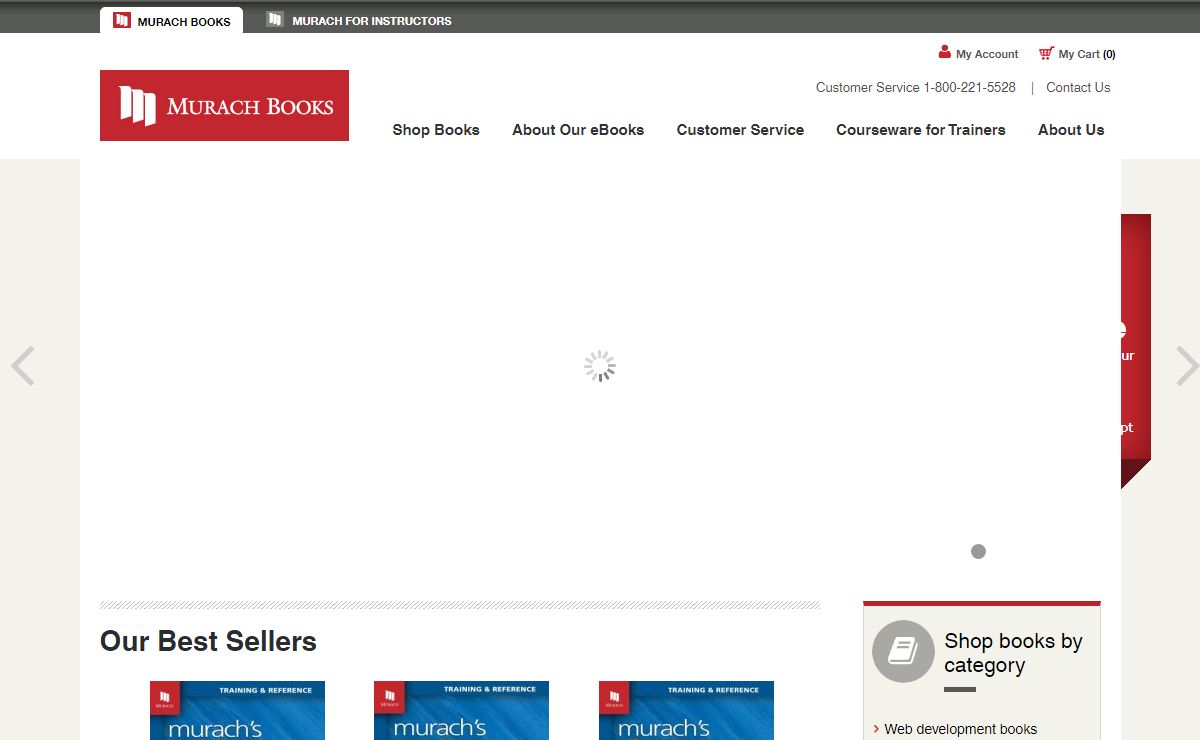The height and width of the screenshot is (740, 1200).
Task: Select the slideshow pagination dot
Action: [978, 551]
